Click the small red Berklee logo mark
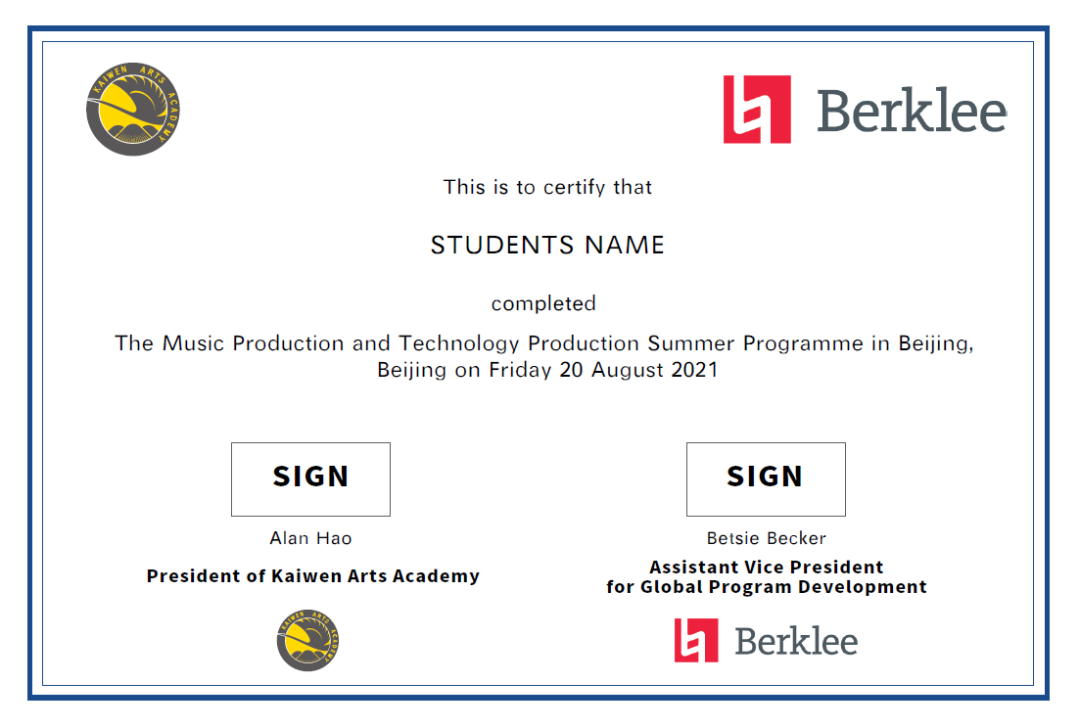This screenshot has height=728, width=1080. (x=696, y=641)
